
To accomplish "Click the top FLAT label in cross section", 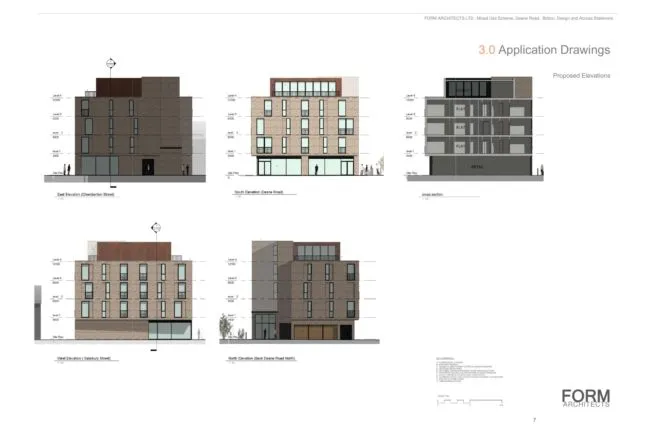I will point(461,108).
